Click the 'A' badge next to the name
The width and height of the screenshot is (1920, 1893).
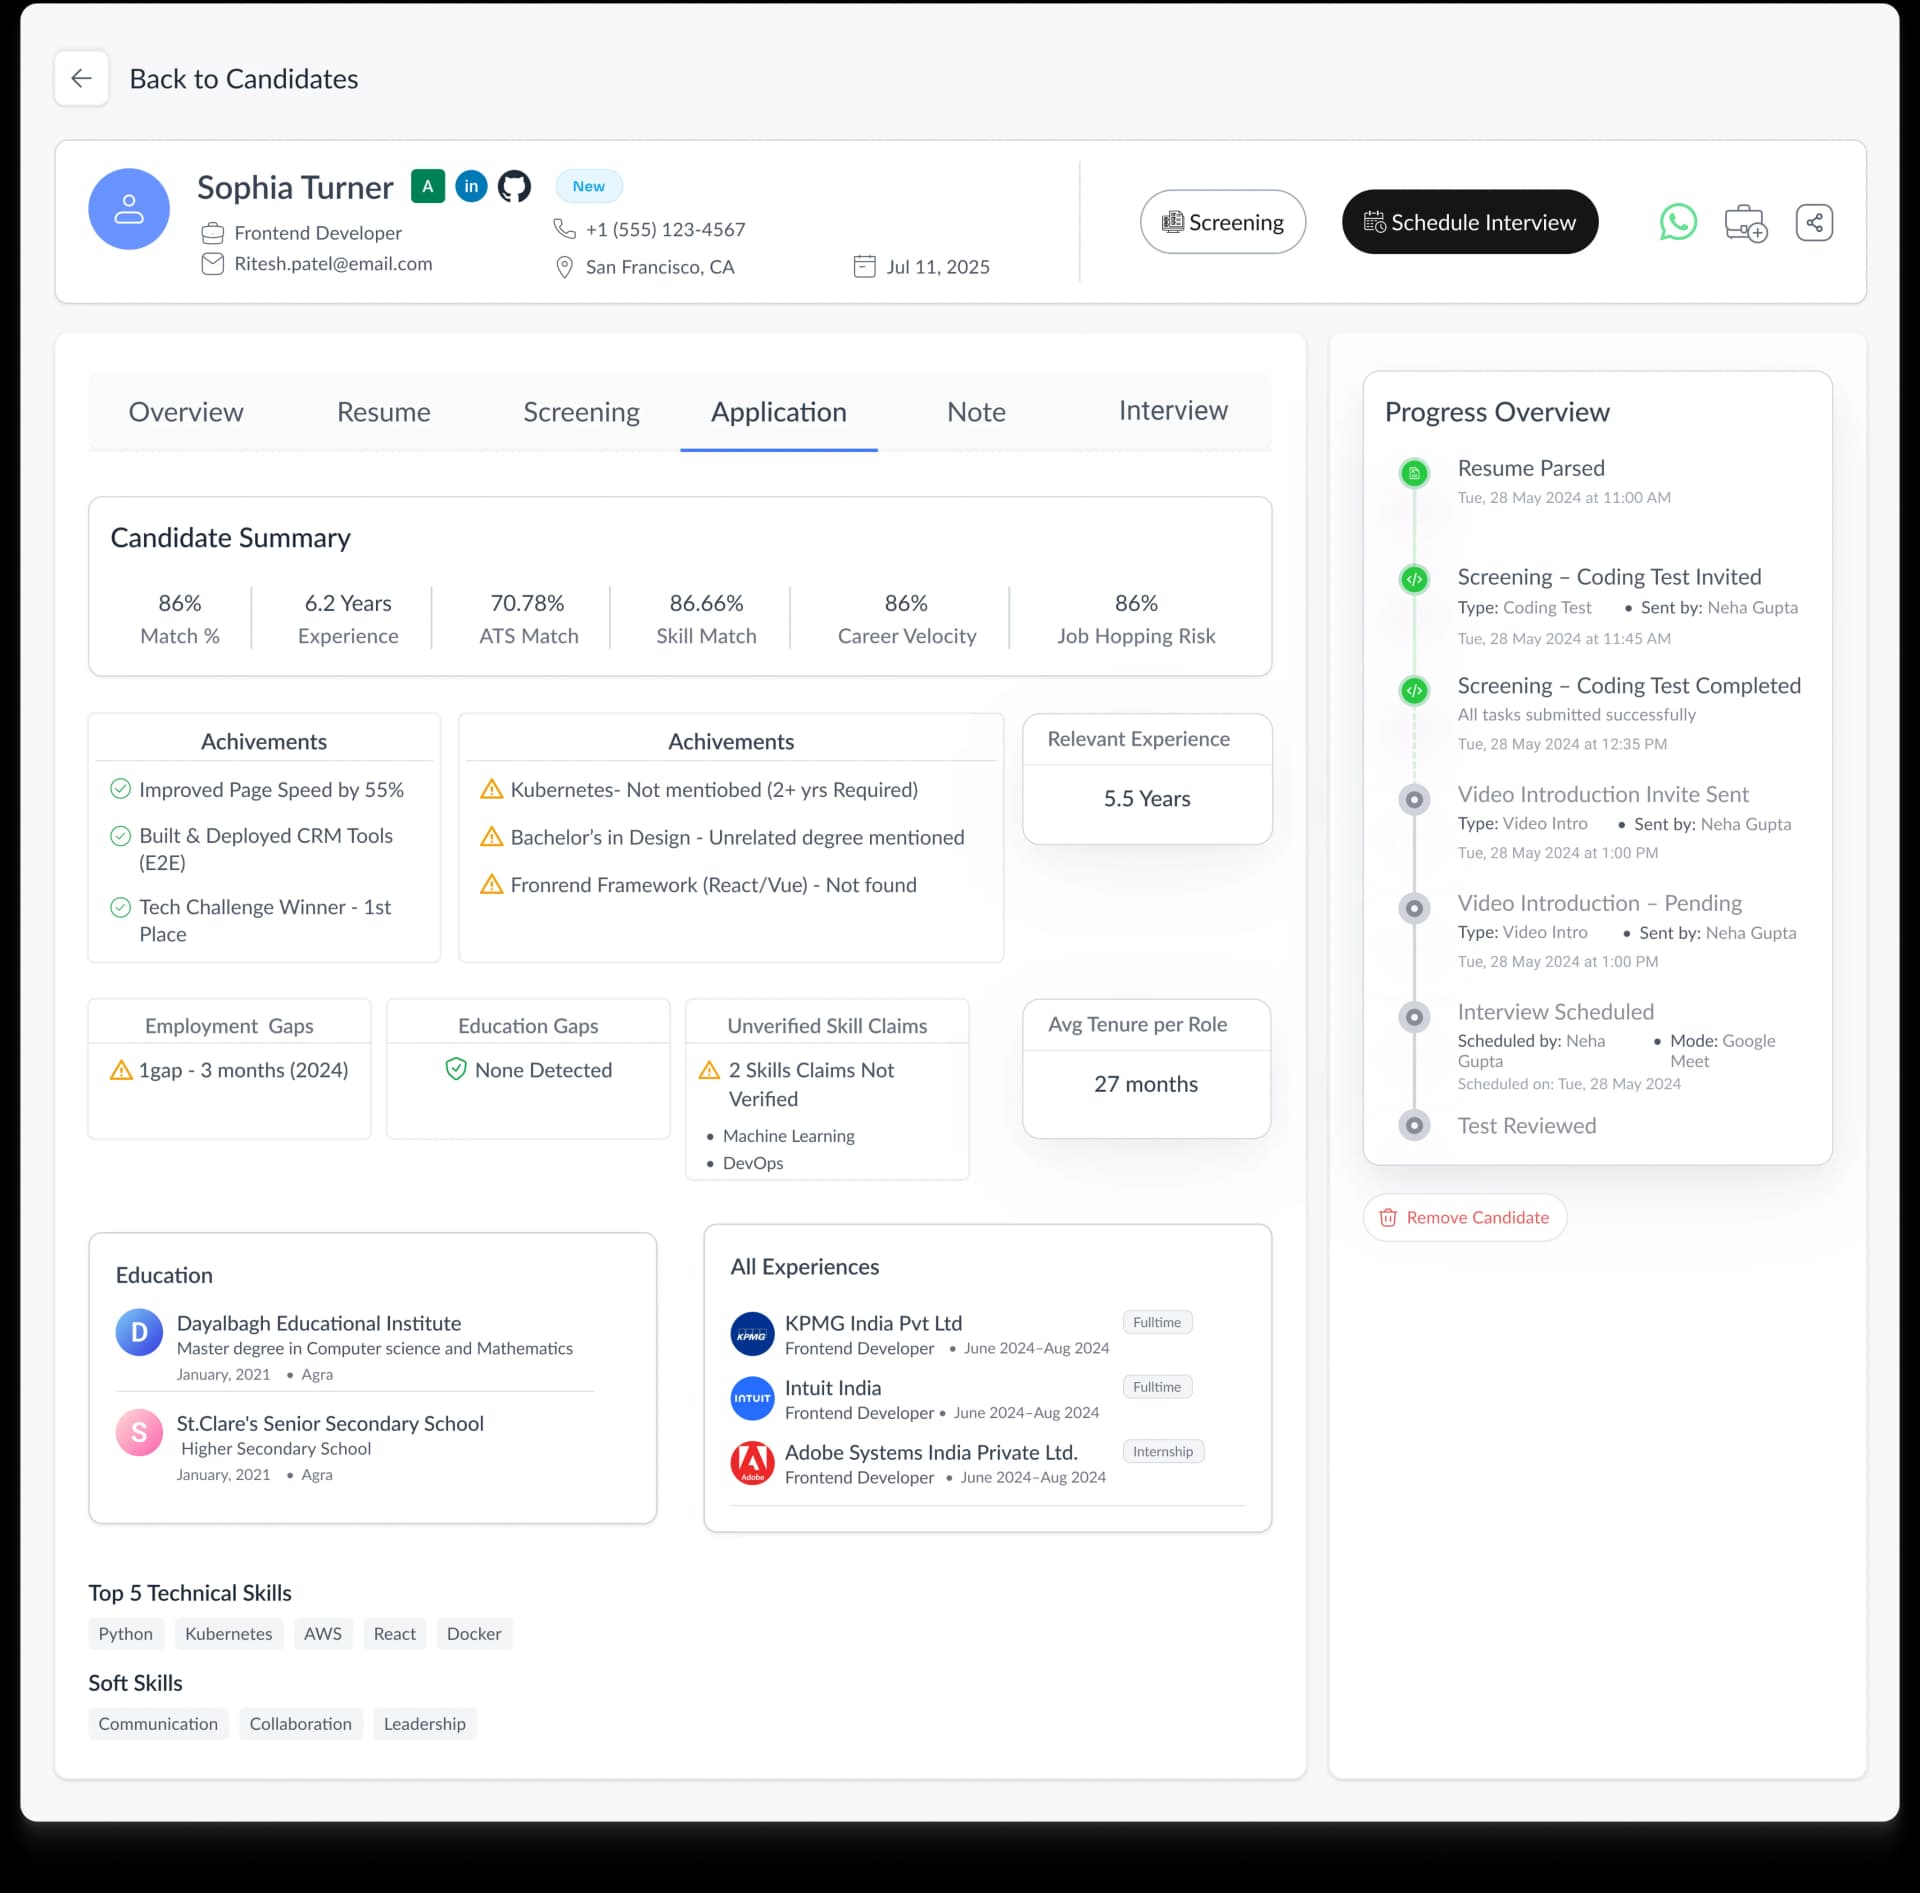pos(428,186)
